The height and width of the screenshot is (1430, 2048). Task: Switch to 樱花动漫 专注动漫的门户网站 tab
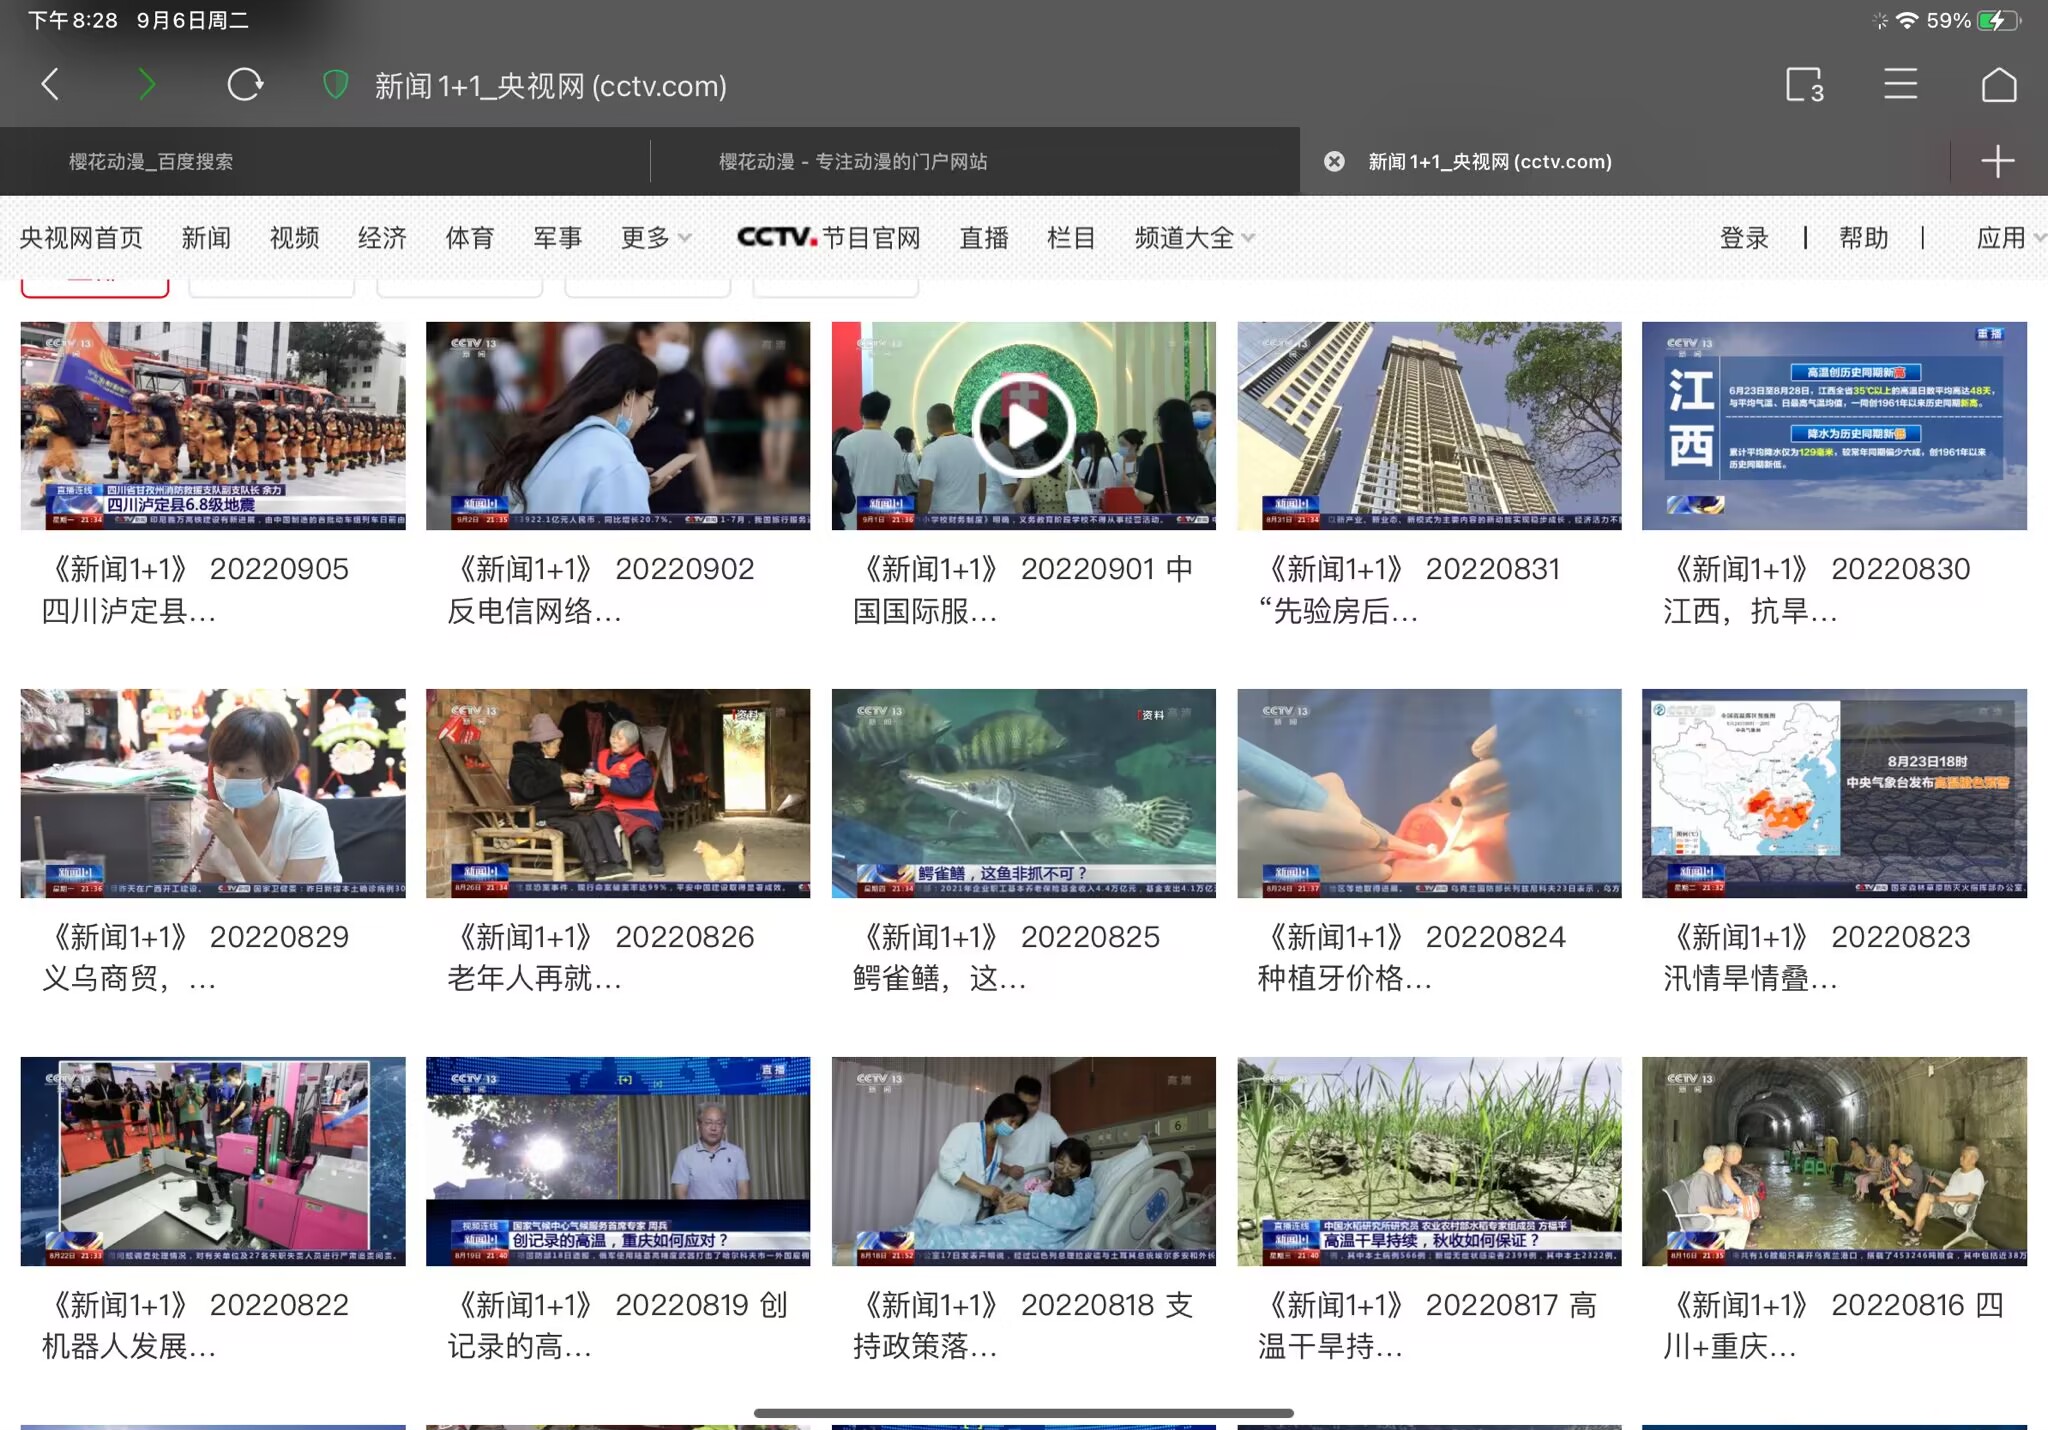[852, 161]
